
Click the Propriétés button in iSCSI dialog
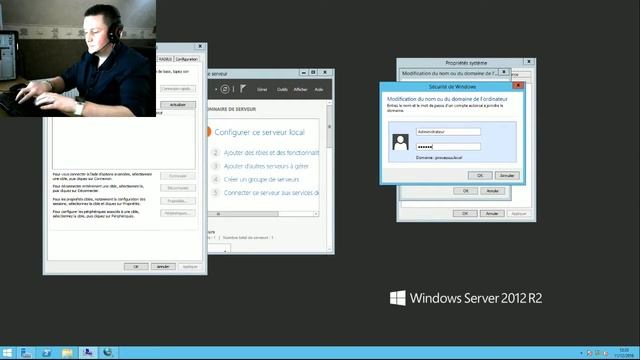click(178, 201)
